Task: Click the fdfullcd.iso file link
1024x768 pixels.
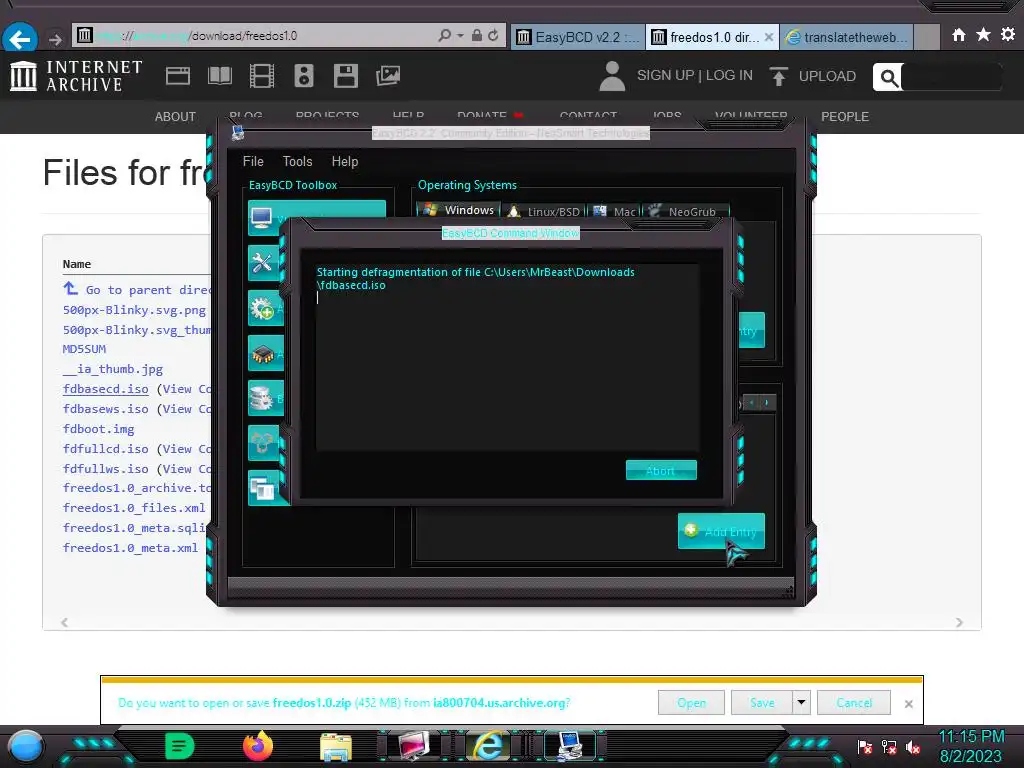Action: click(x=106, y=449)
